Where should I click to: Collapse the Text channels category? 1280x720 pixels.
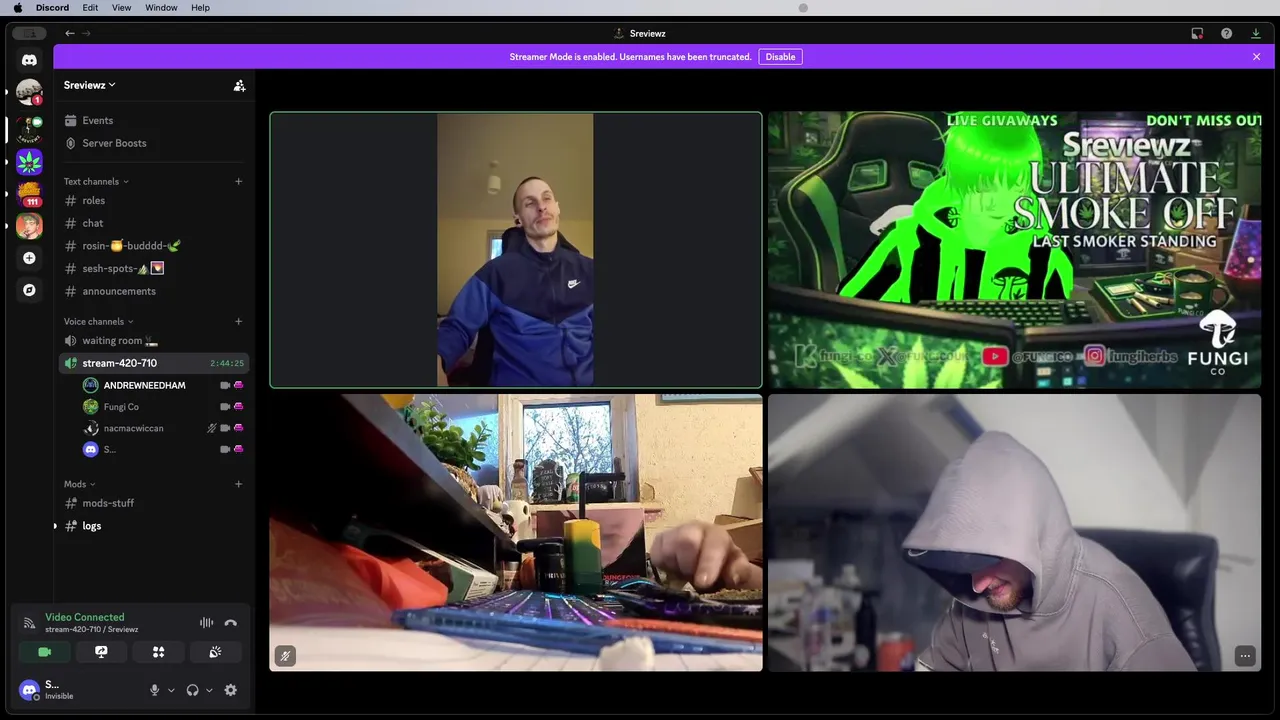pyautogui.click(x=96, y=181)
